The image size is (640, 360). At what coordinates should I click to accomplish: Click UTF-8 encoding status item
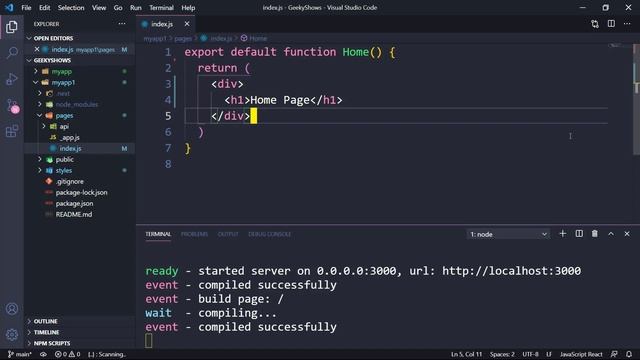pos(530,354)
